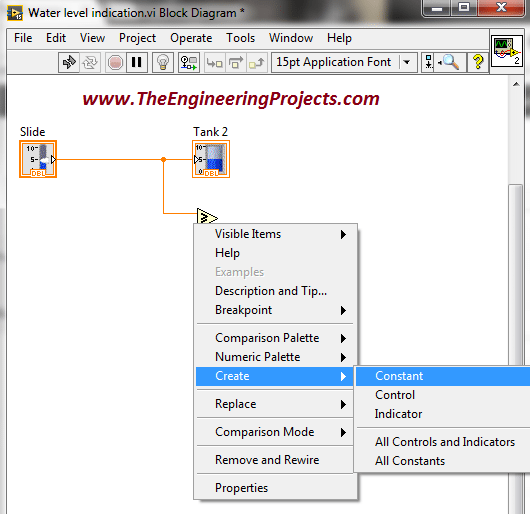The height and width of the screenshot is (514, 530).
Task: Expand the Replace submenu
Action: point(275,404)
